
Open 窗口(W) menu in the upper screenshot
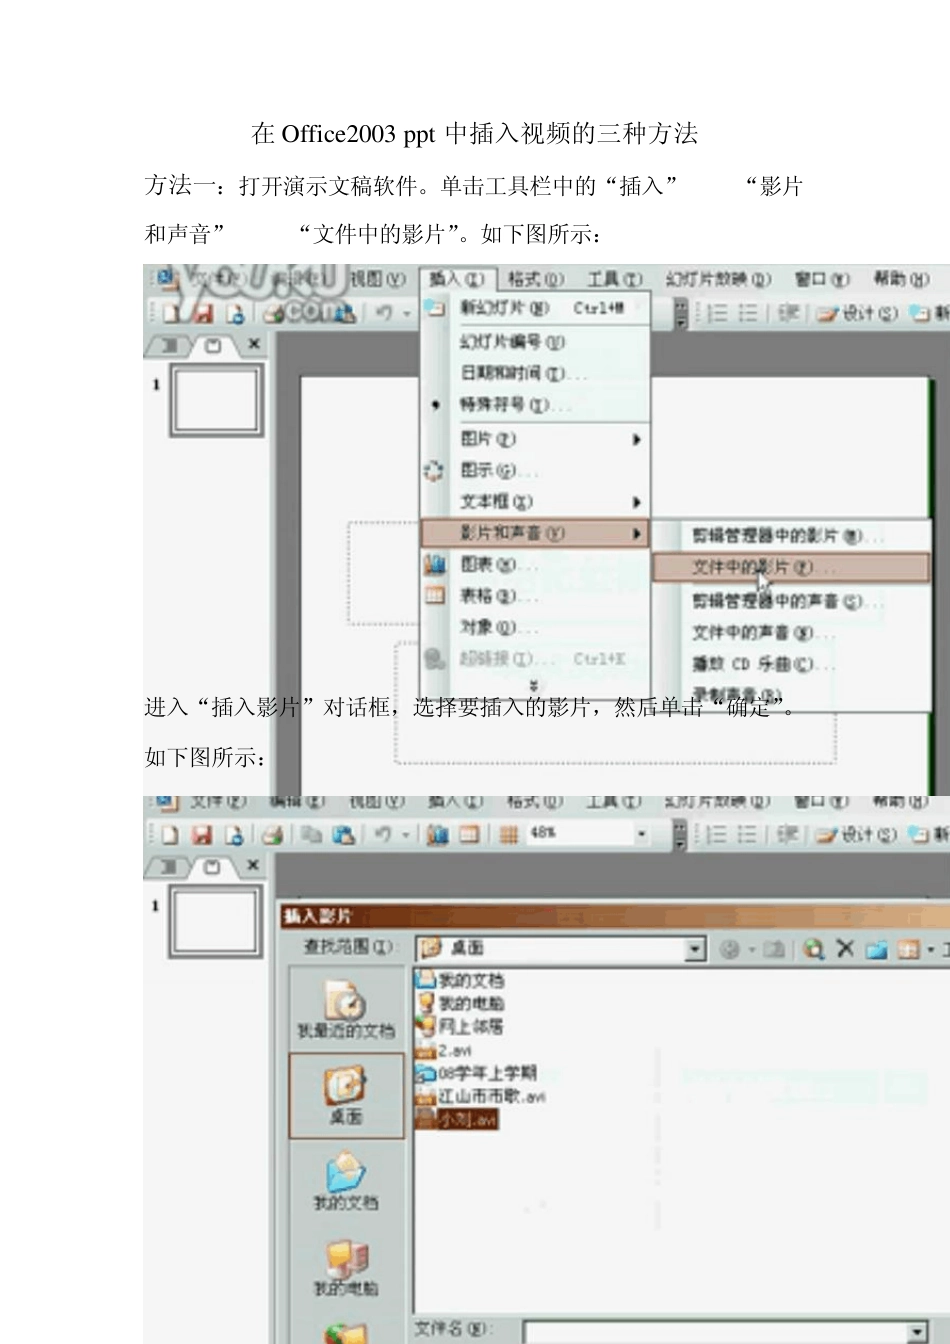[x=822, y=280]
